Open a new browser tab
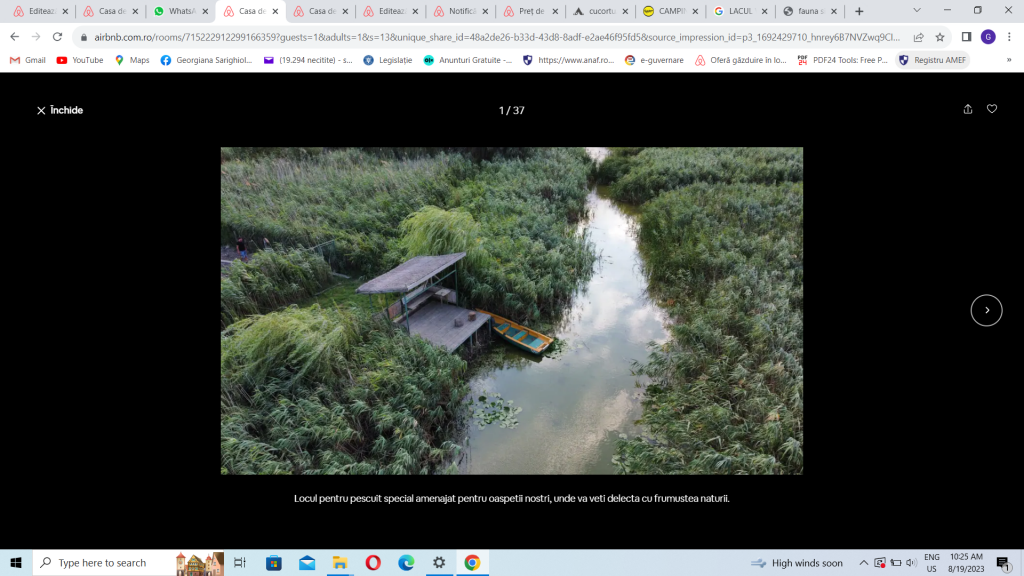This screenshot has height=576, width=1024. click(859, 11)
